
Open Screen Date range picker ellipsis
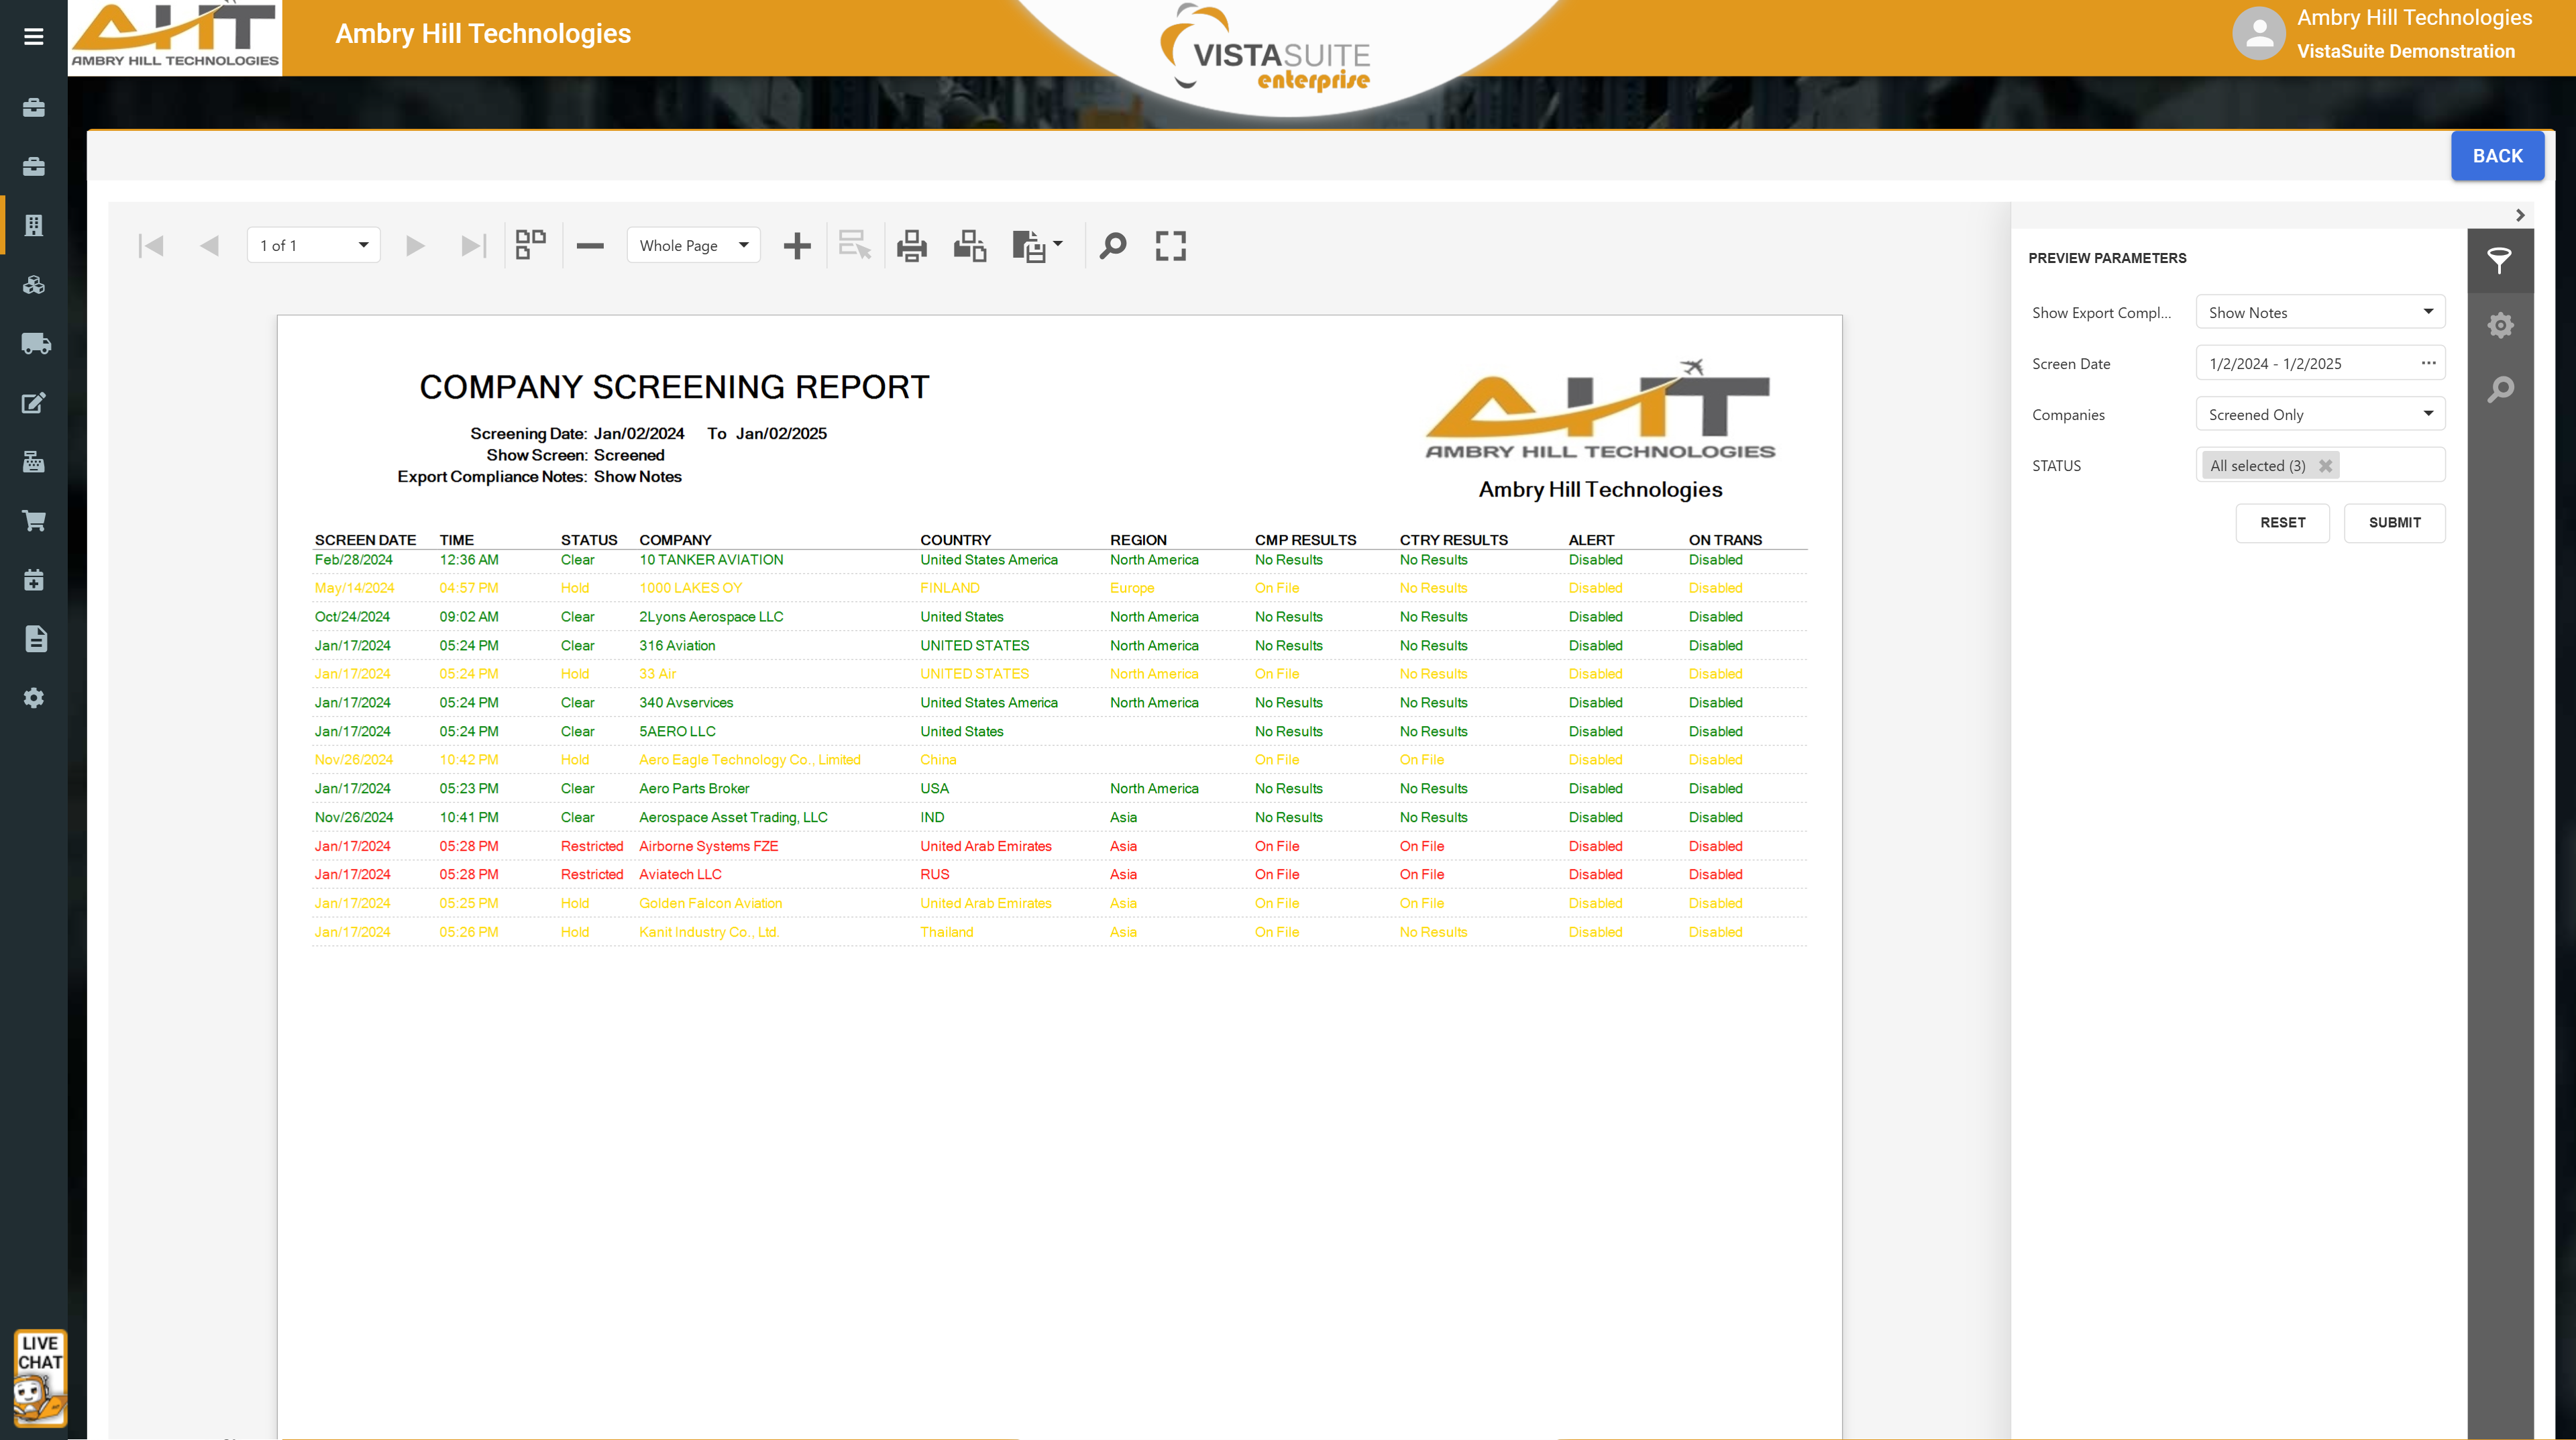[2428, 363]
